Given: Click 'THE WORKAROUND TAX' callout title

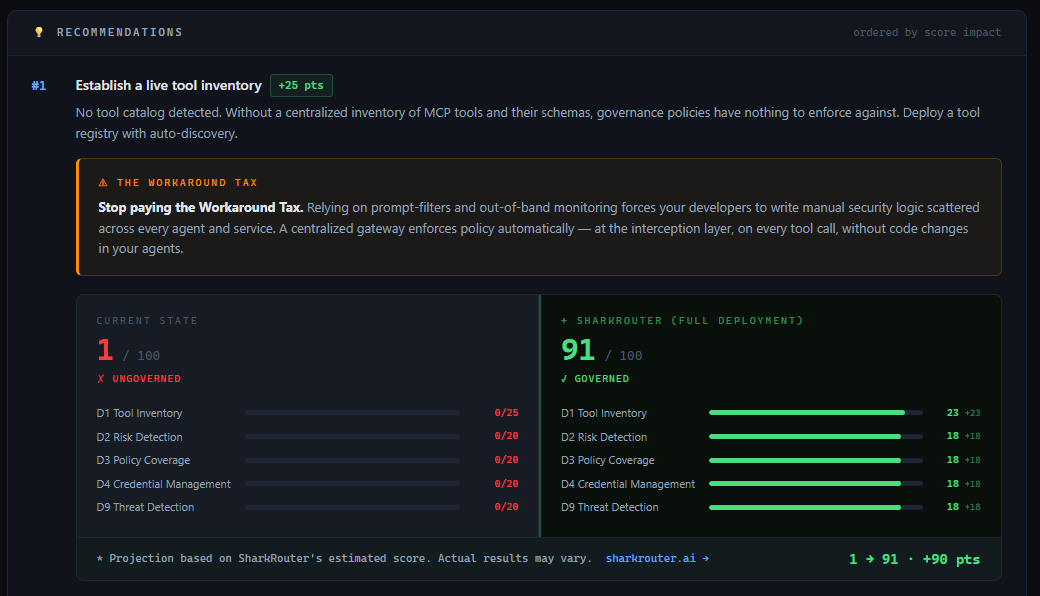Looking at the screenshot, I should (187, 182).
